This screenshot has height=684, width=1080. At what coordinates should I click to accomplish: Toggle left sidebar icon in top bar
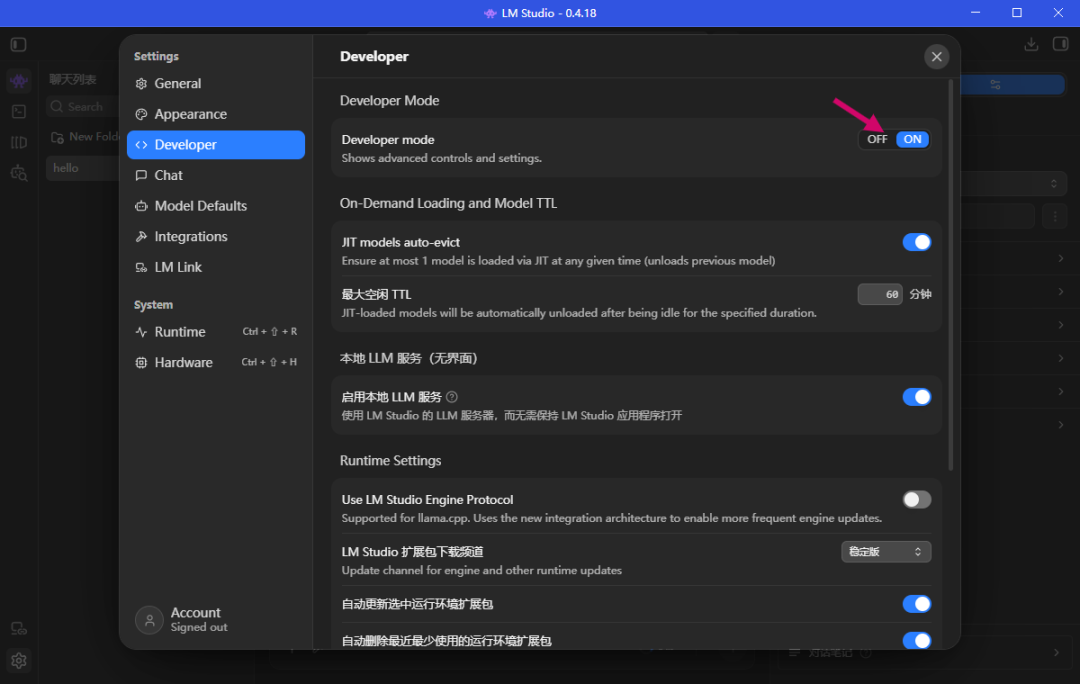pyautogui.click(x=19, y=45)
